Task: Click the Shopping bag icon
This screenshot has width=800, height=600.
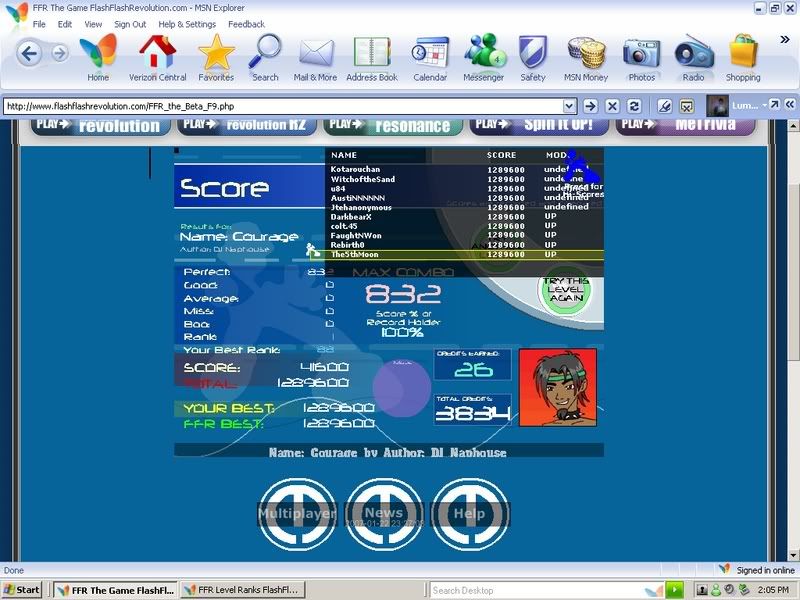Action: [x=743, y=55]
